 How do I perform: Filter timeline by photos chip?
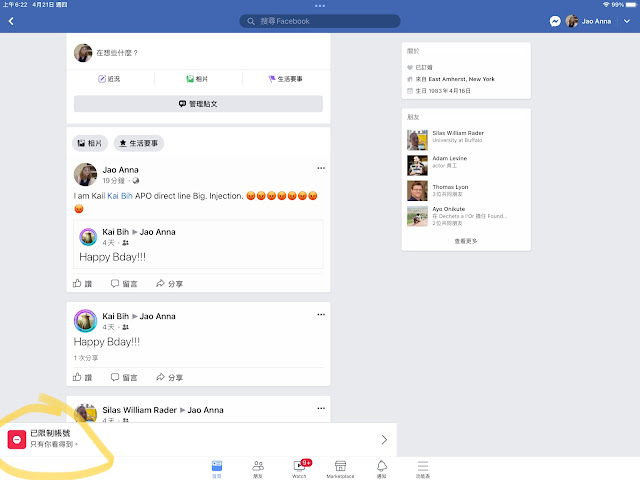(90, 143)
